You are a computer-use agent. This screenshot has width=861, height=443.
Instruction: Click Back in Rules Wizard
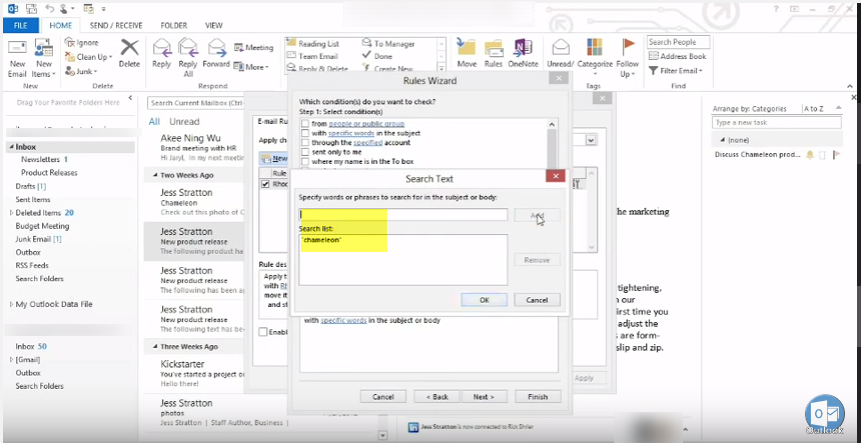437,396
